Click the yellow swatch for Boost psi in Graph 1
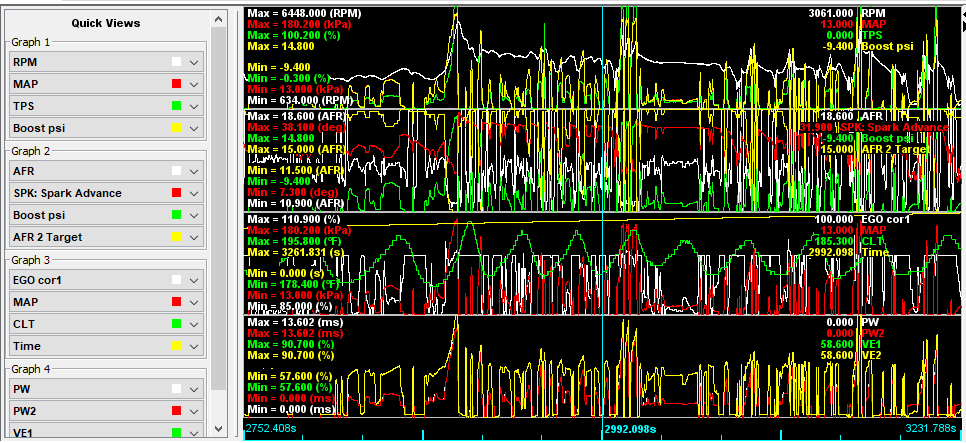 (178, 128)
